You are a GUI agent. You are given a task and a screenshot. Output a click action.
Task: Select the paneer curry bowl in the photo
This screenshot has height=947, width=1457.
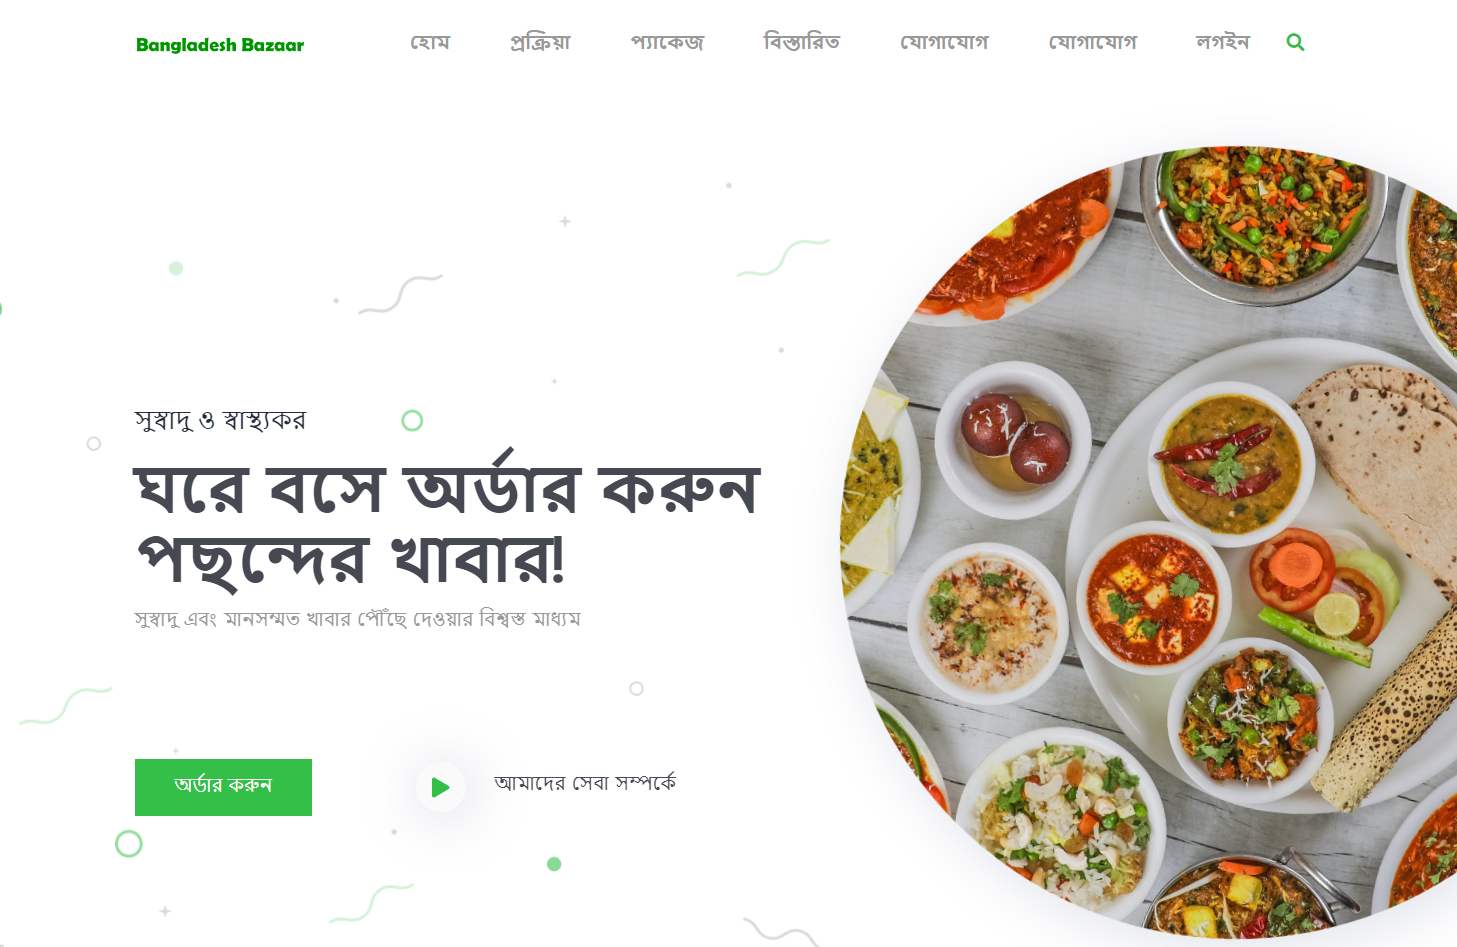coord(1153,597)
